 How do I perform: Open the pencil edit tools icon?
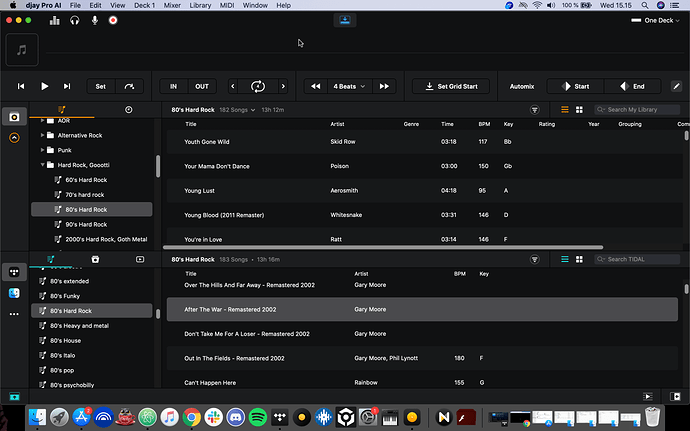676,86
